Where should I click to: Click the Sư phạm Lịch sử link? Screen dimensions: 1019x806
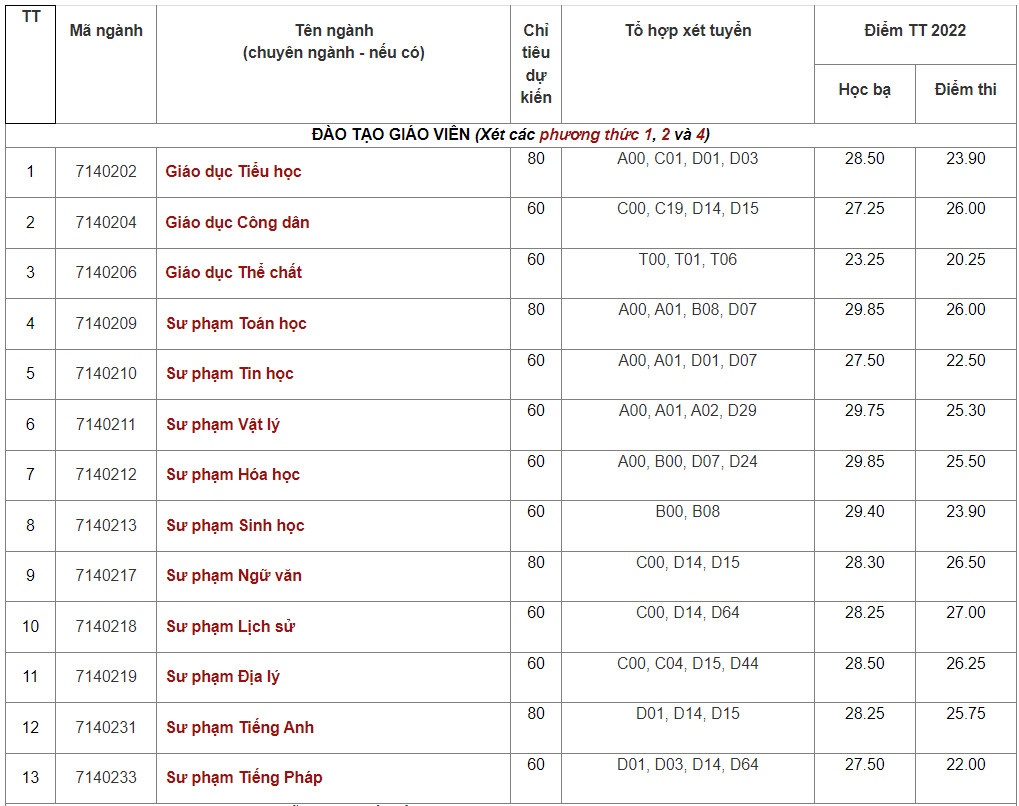point(230,627)
